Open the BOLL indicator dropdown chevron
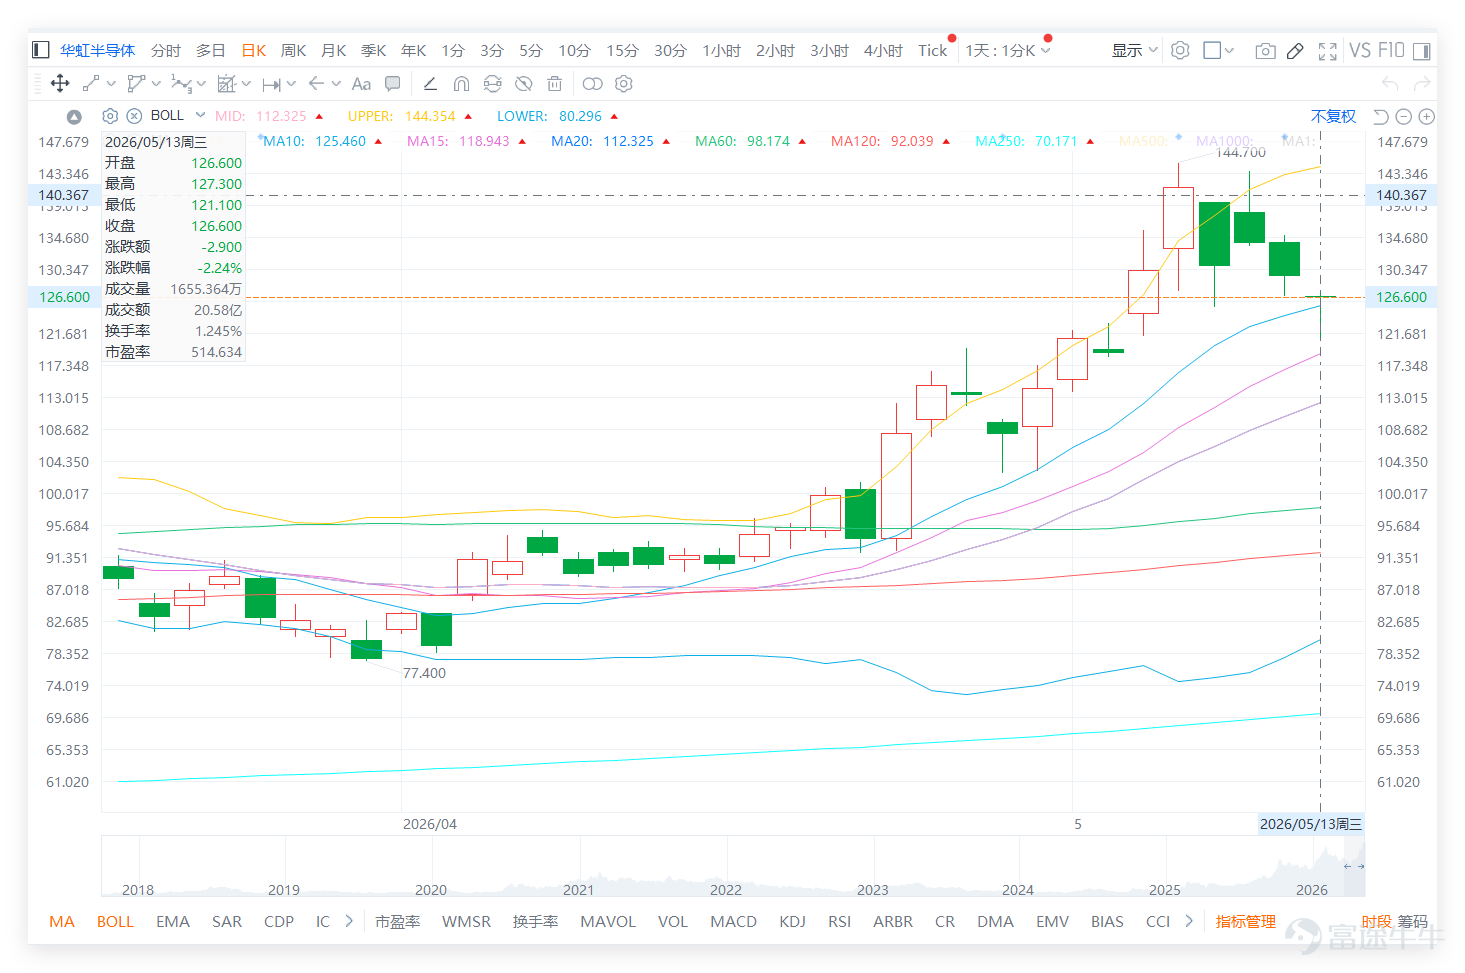This screenshot has width=1465, height=973. 200,115
